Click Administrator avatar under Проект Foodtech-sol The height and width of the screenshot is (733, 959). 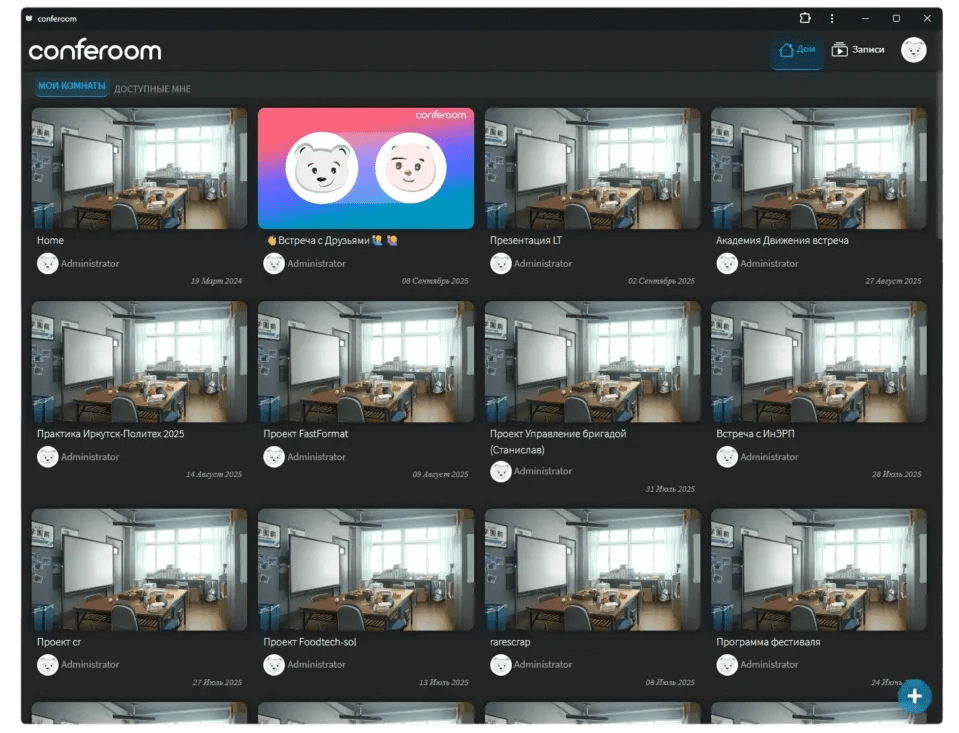pyautogui.click(x=274, y=664)
